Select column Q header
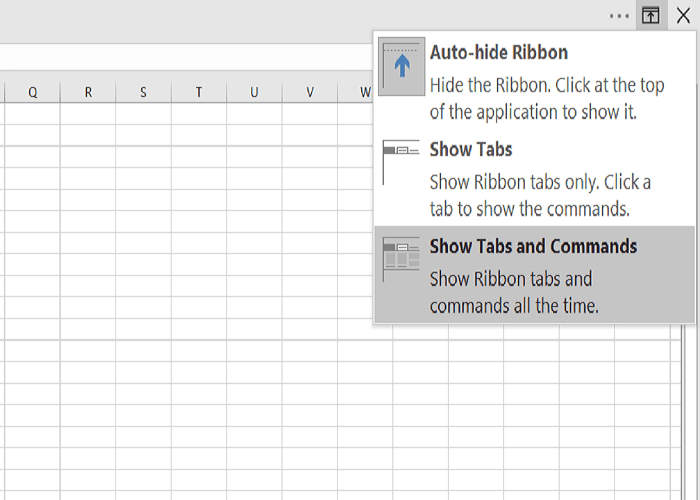 pyautogui.click(x=32, y=92)
